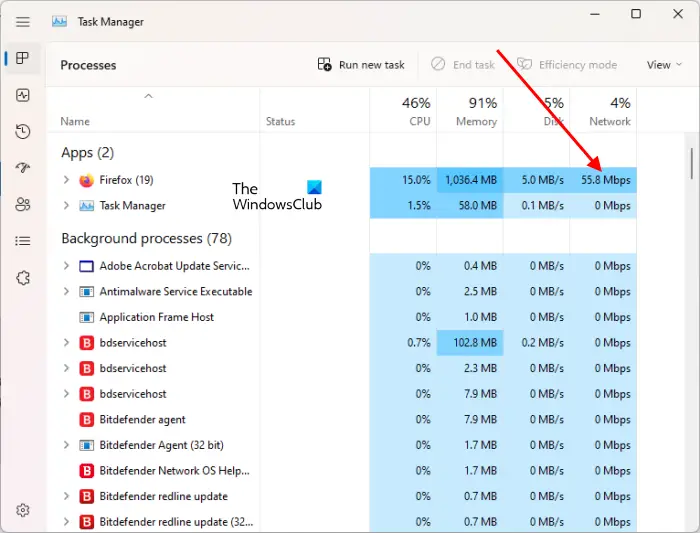
Task: Click the sort arrow above Name
Action: point(149,96)
